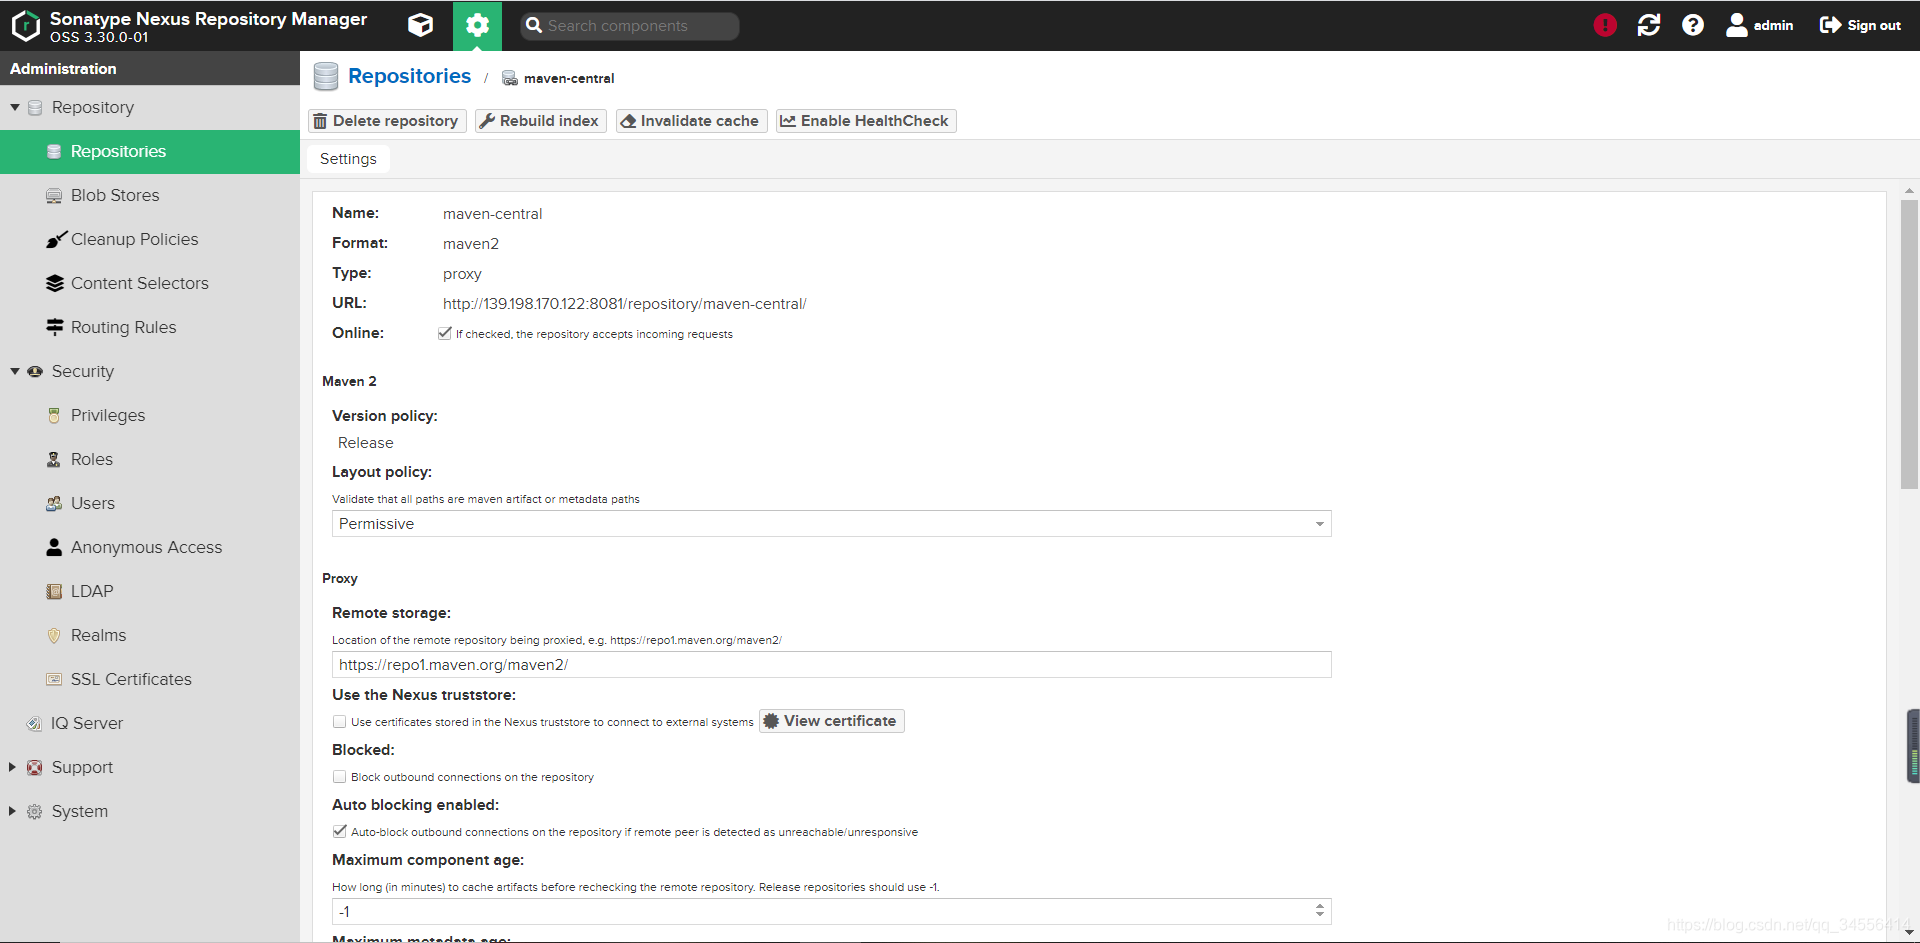Viewport: 1920px width, 943px height.
Task: Click the Rebuild index button
Action: coord(540,121)
